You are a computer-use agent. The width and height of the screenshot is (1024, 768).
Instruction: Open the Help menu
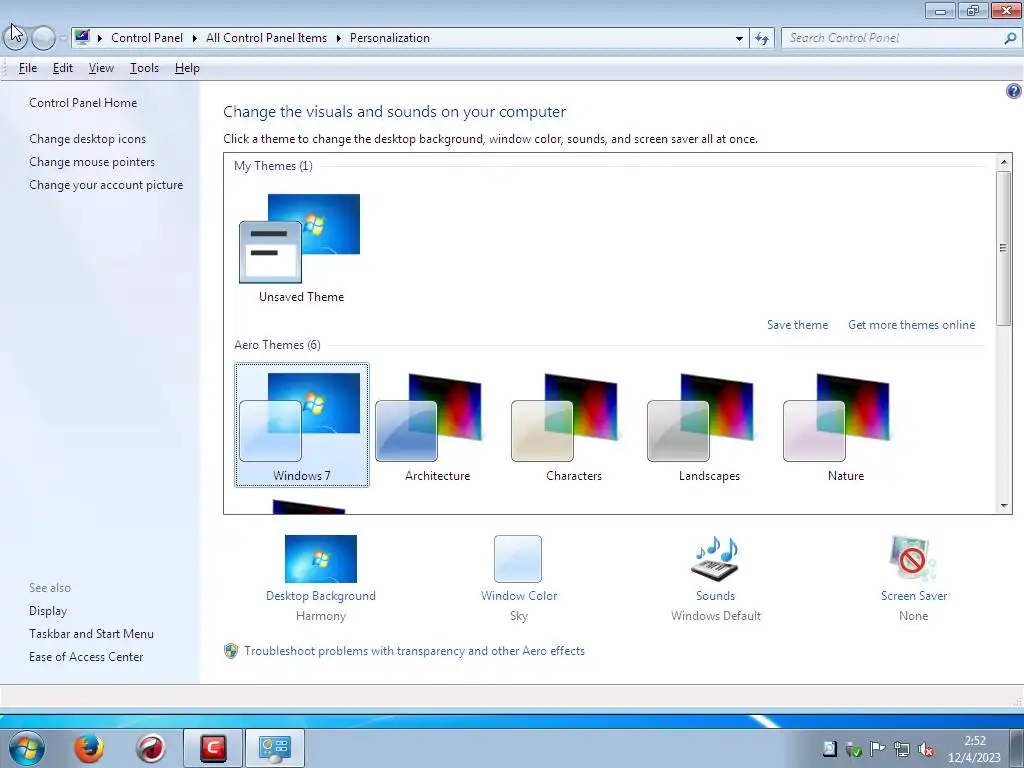(187, 68)
